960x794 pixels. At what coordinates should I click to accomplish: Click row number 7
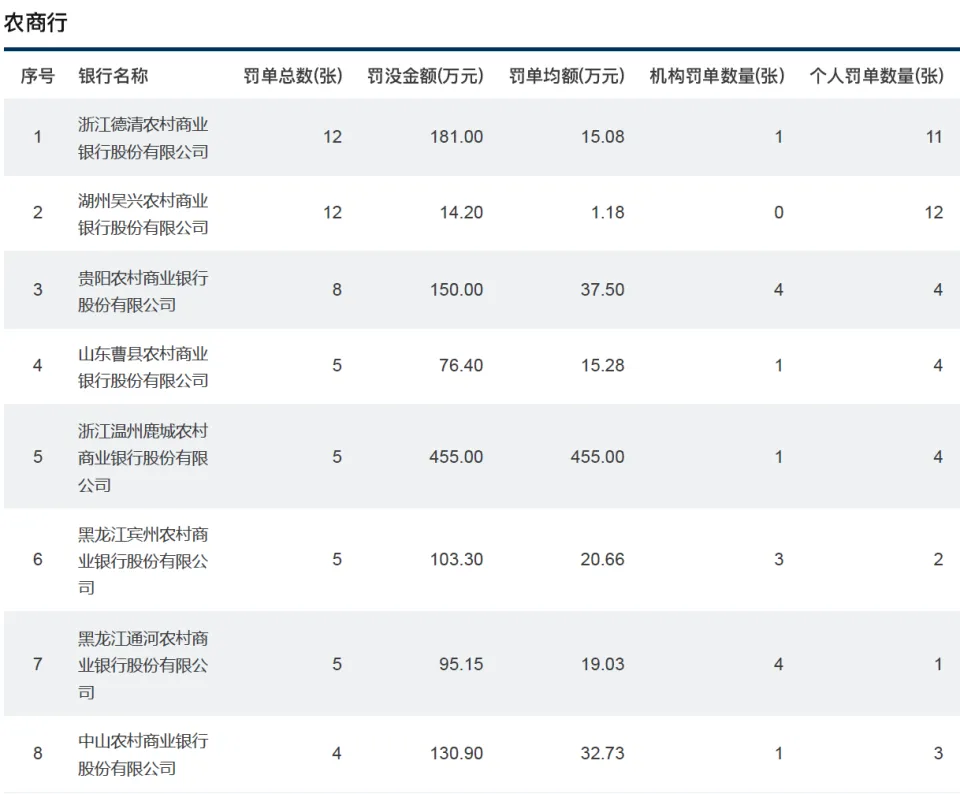coord(38,664)
